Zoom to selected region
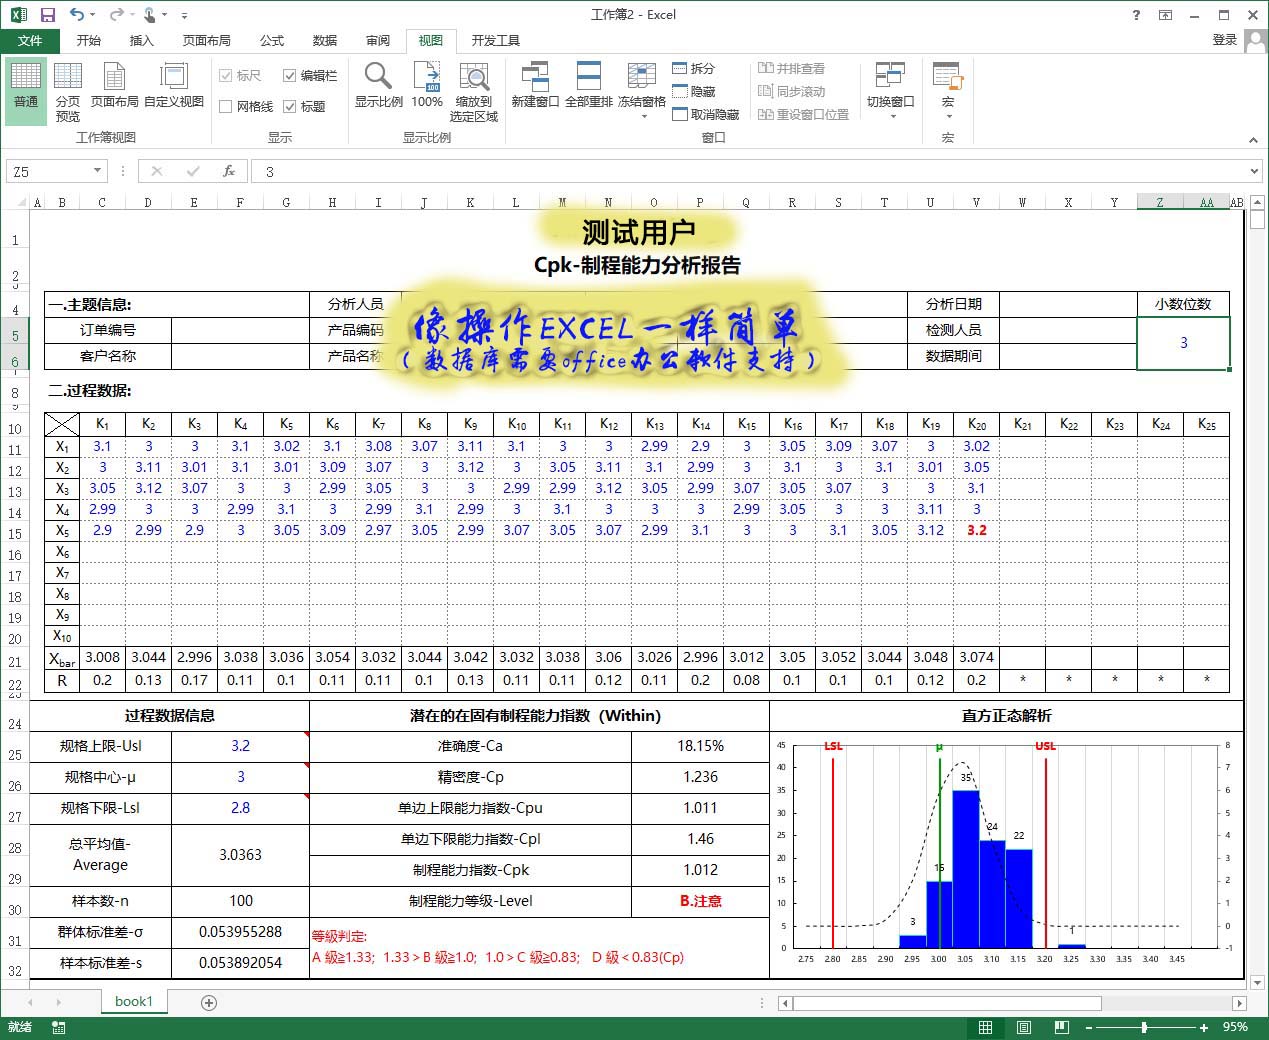 tap(473, 90)
